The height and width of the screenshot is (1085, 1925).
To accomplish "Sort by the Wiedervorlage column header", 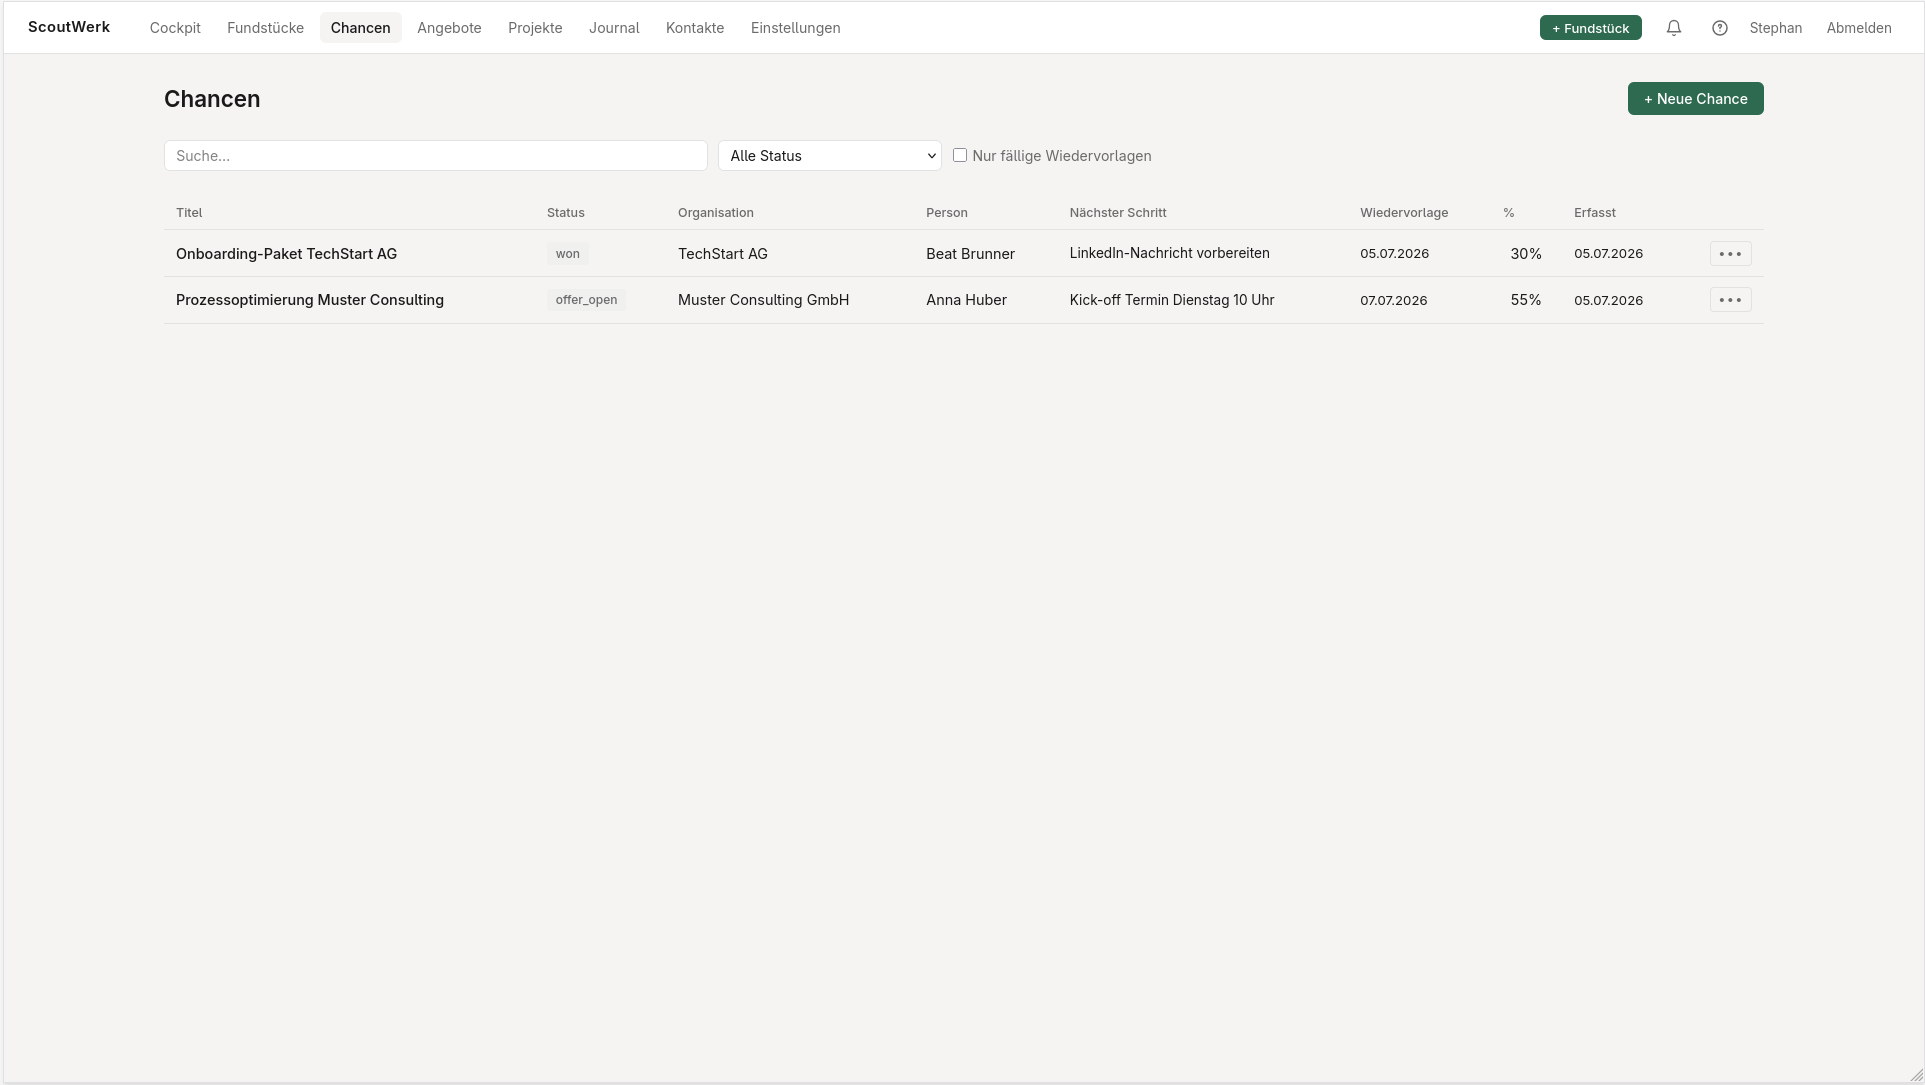I will (x=1404, y=213).
